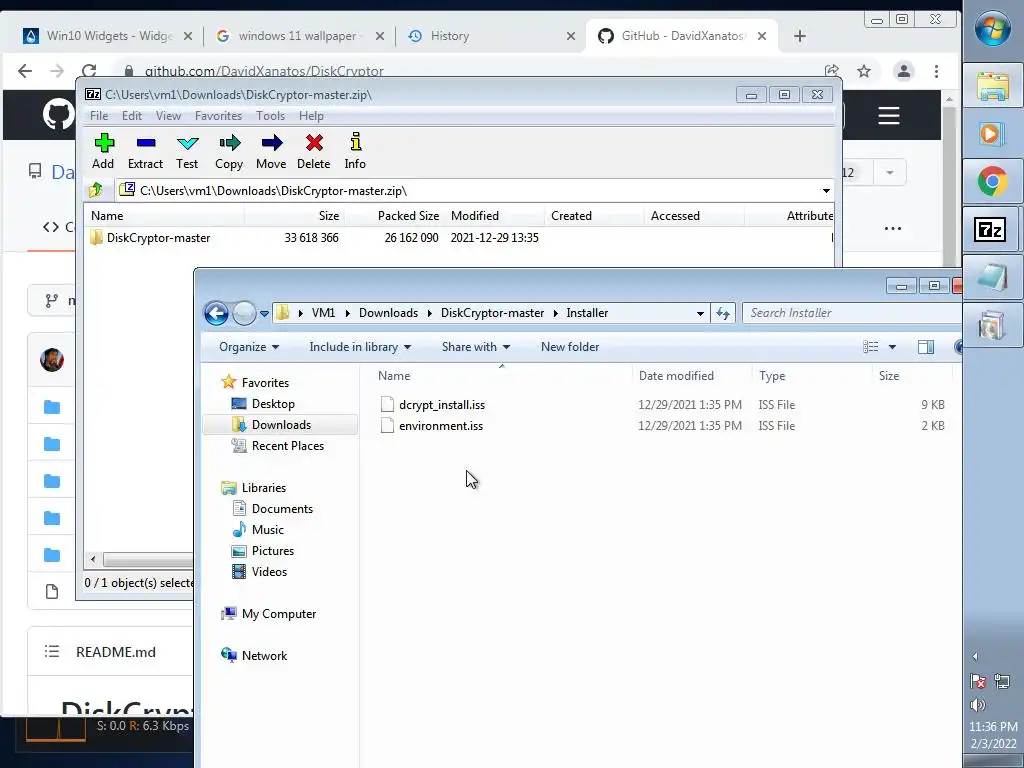The width and height of the screenshot is (1024, 768).
Task: Open Network in sidebar
Action: click(264, 656)
